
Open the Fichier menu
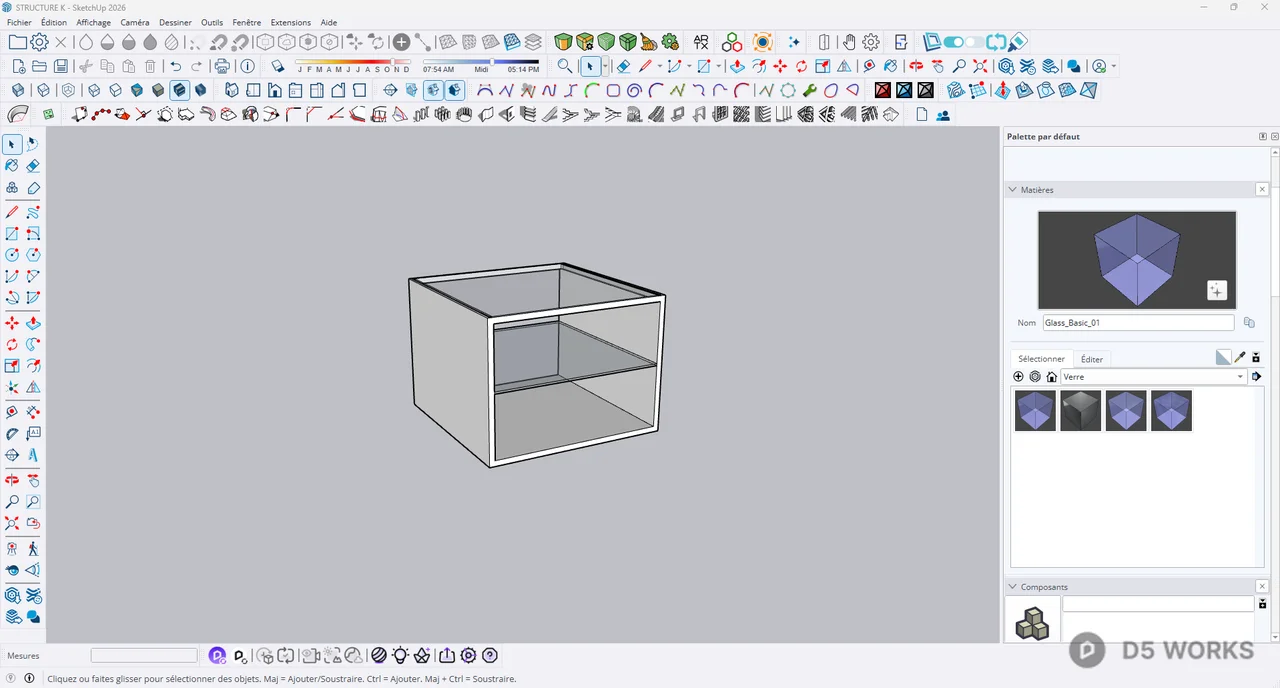pyautogui.click(x=19, y=22)
